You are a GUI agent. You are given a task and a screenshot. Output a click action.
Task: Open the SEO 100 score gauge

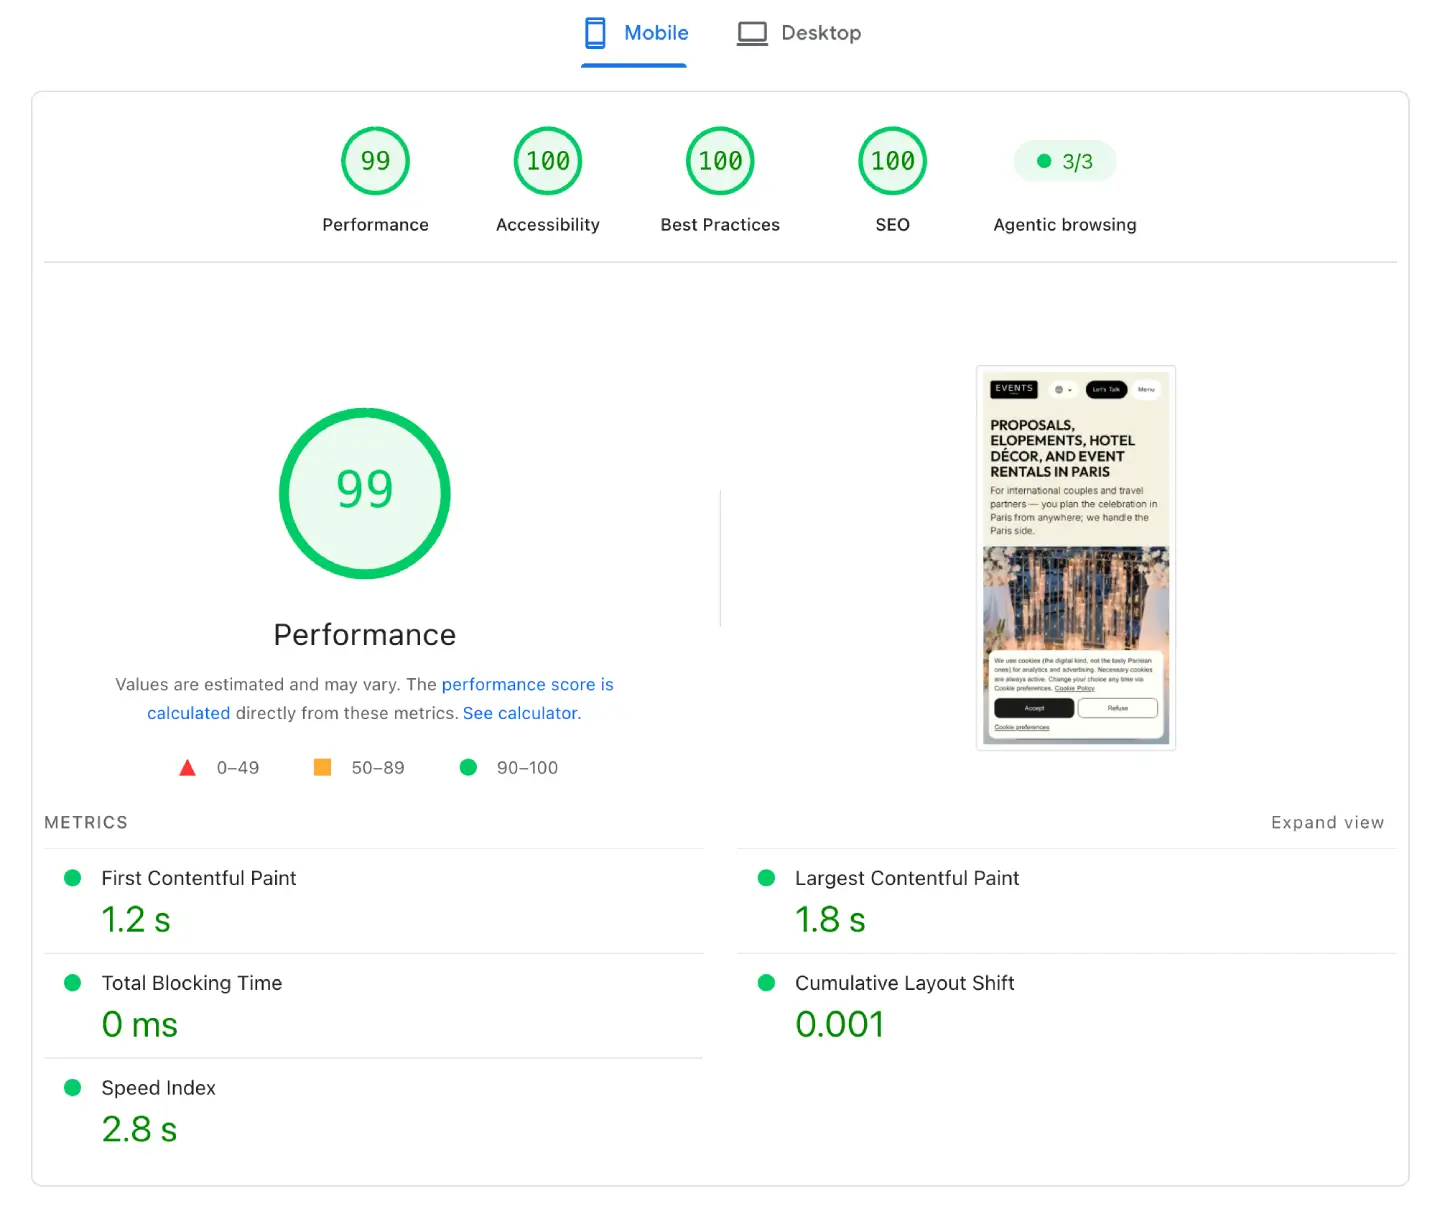point(892,161)
